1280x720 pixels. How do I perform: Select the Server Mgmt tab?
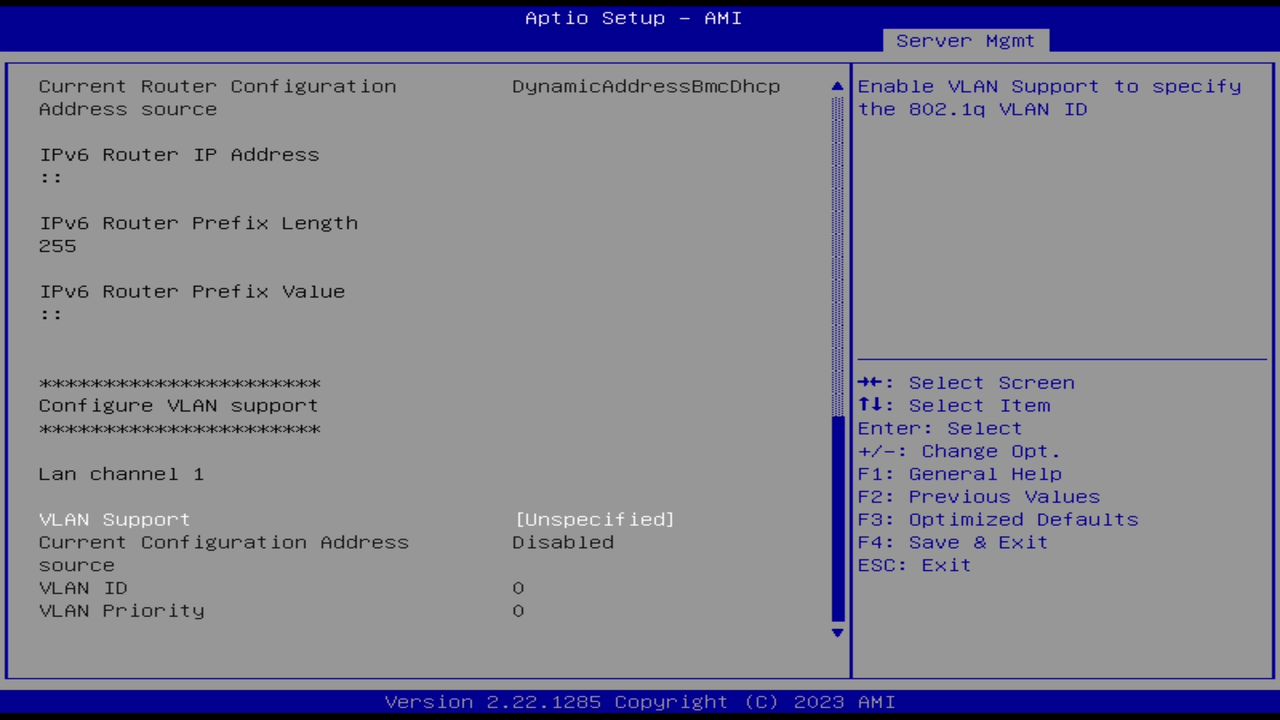click(965, 41)
